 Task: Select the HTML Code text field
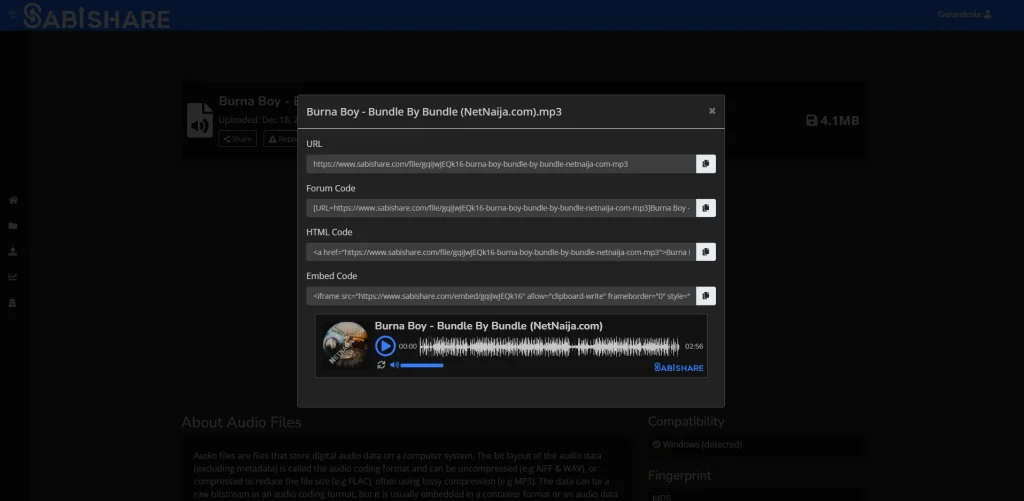(x=501, y=251)
